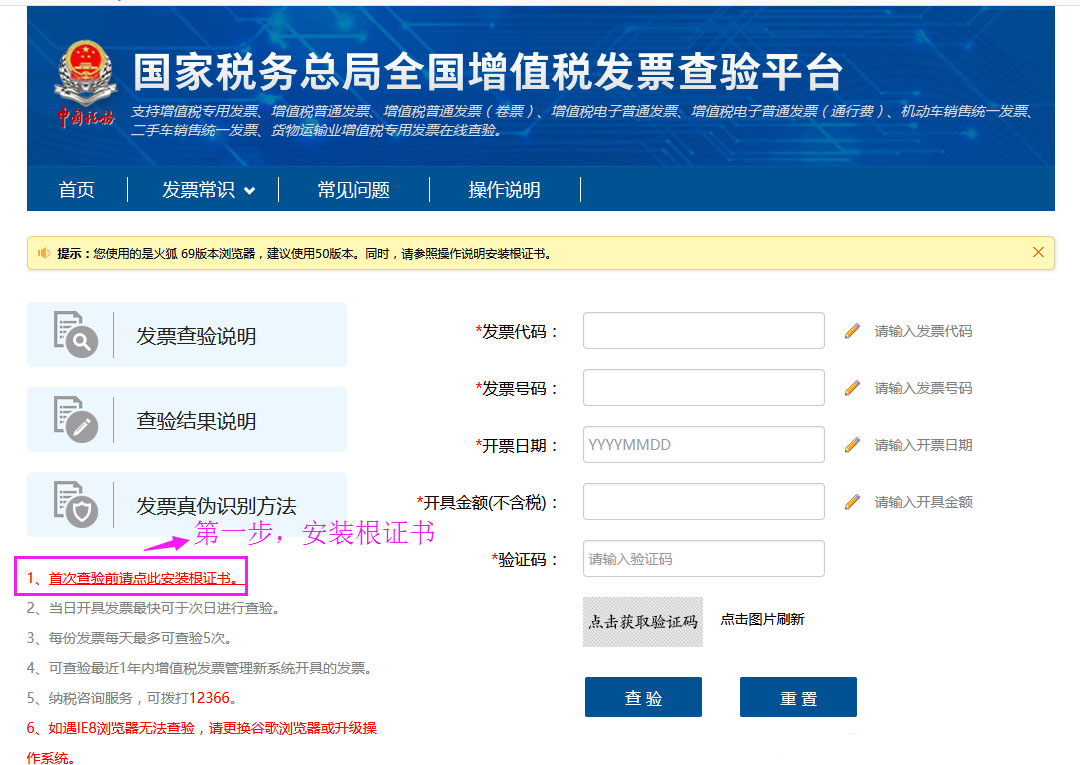Click the pencil icon beside 发票号码 field
This screenshot has height=765, width=1080.
pyautogui.click(x=852, y=388)
